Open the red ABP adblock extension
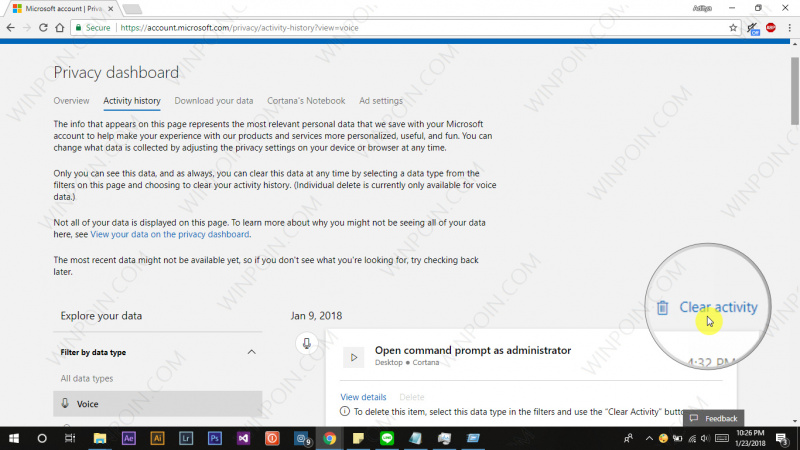 coord(770,28)
